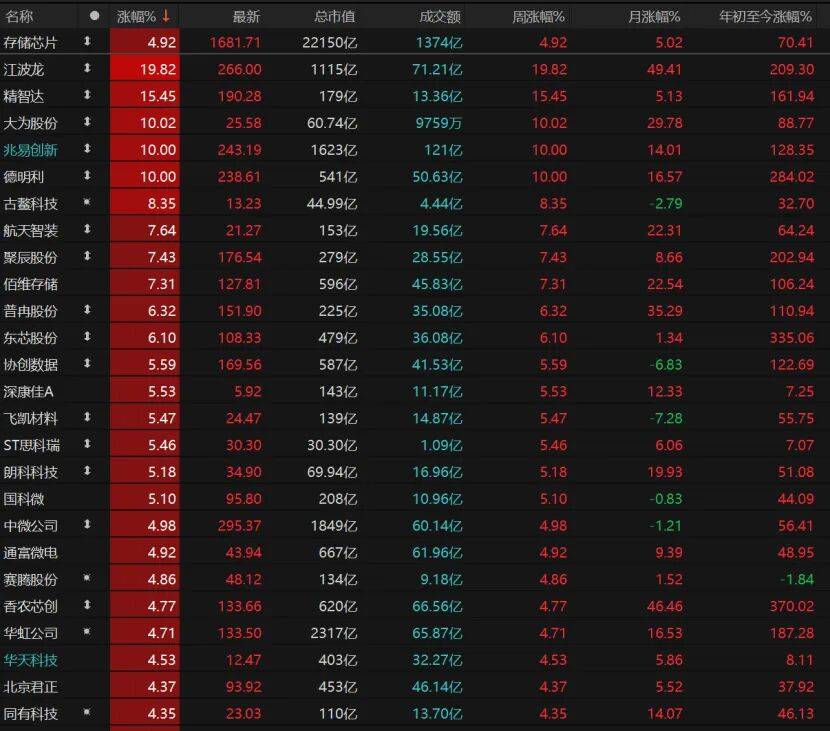This screenshot has height=731, width=830.
Task: Click the marker icon next to 香农芯创
Action: [x=87, y=606]
